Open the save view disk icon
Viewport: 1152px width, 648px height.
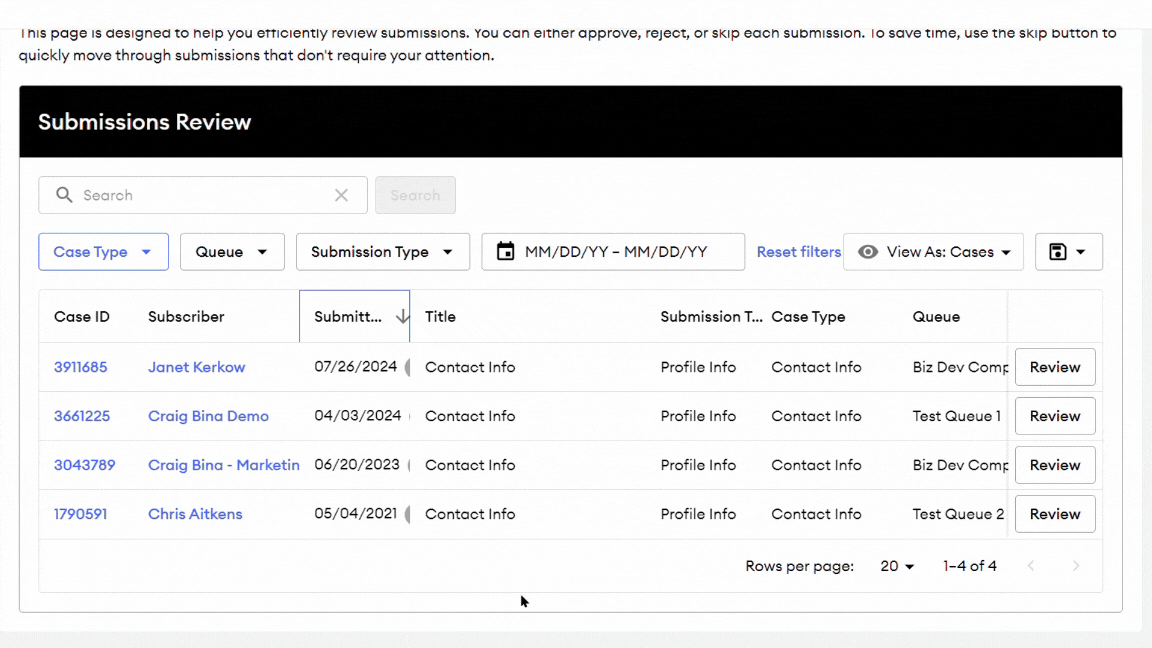[1057, 251]
